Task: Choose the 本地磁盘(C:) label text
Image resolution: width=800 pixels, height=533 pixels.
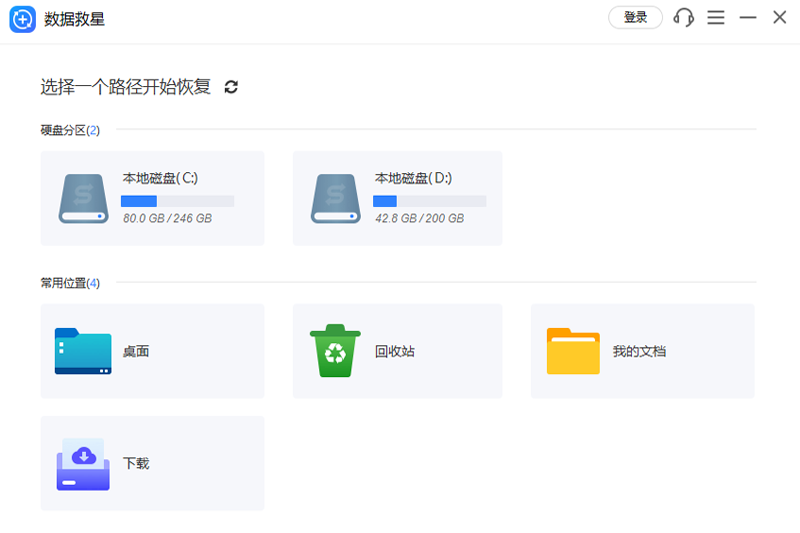Action: click(160, 178)
